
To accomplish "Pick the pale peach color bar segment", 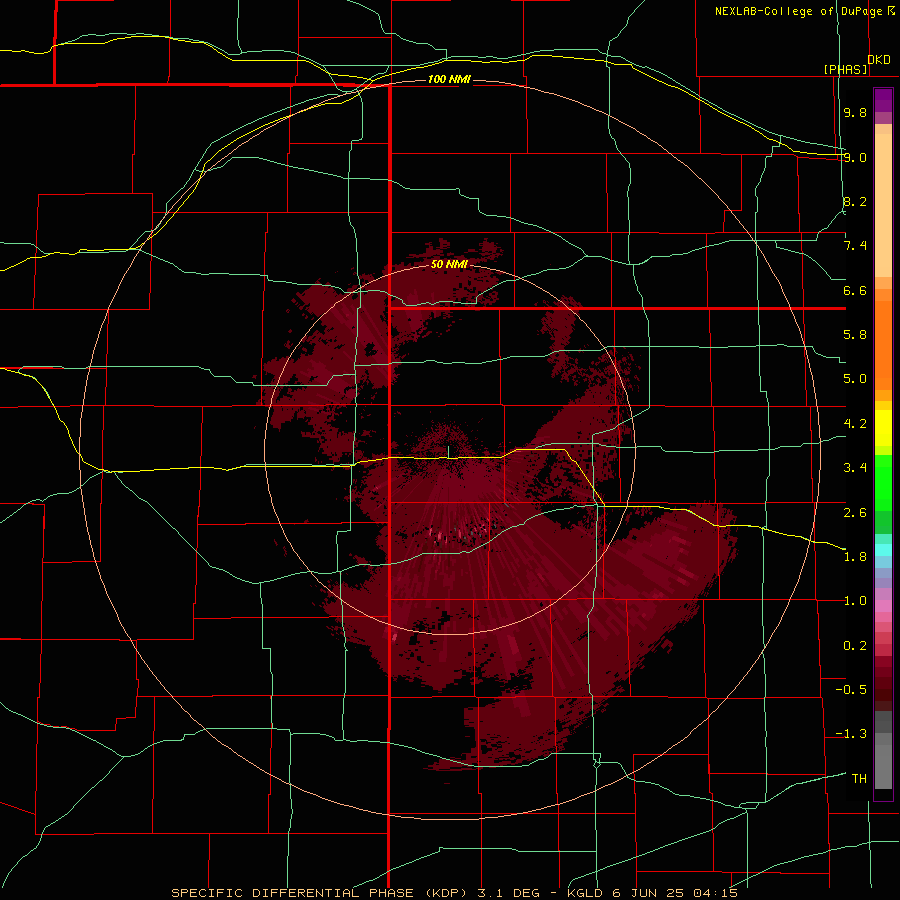I will [883, 205].
